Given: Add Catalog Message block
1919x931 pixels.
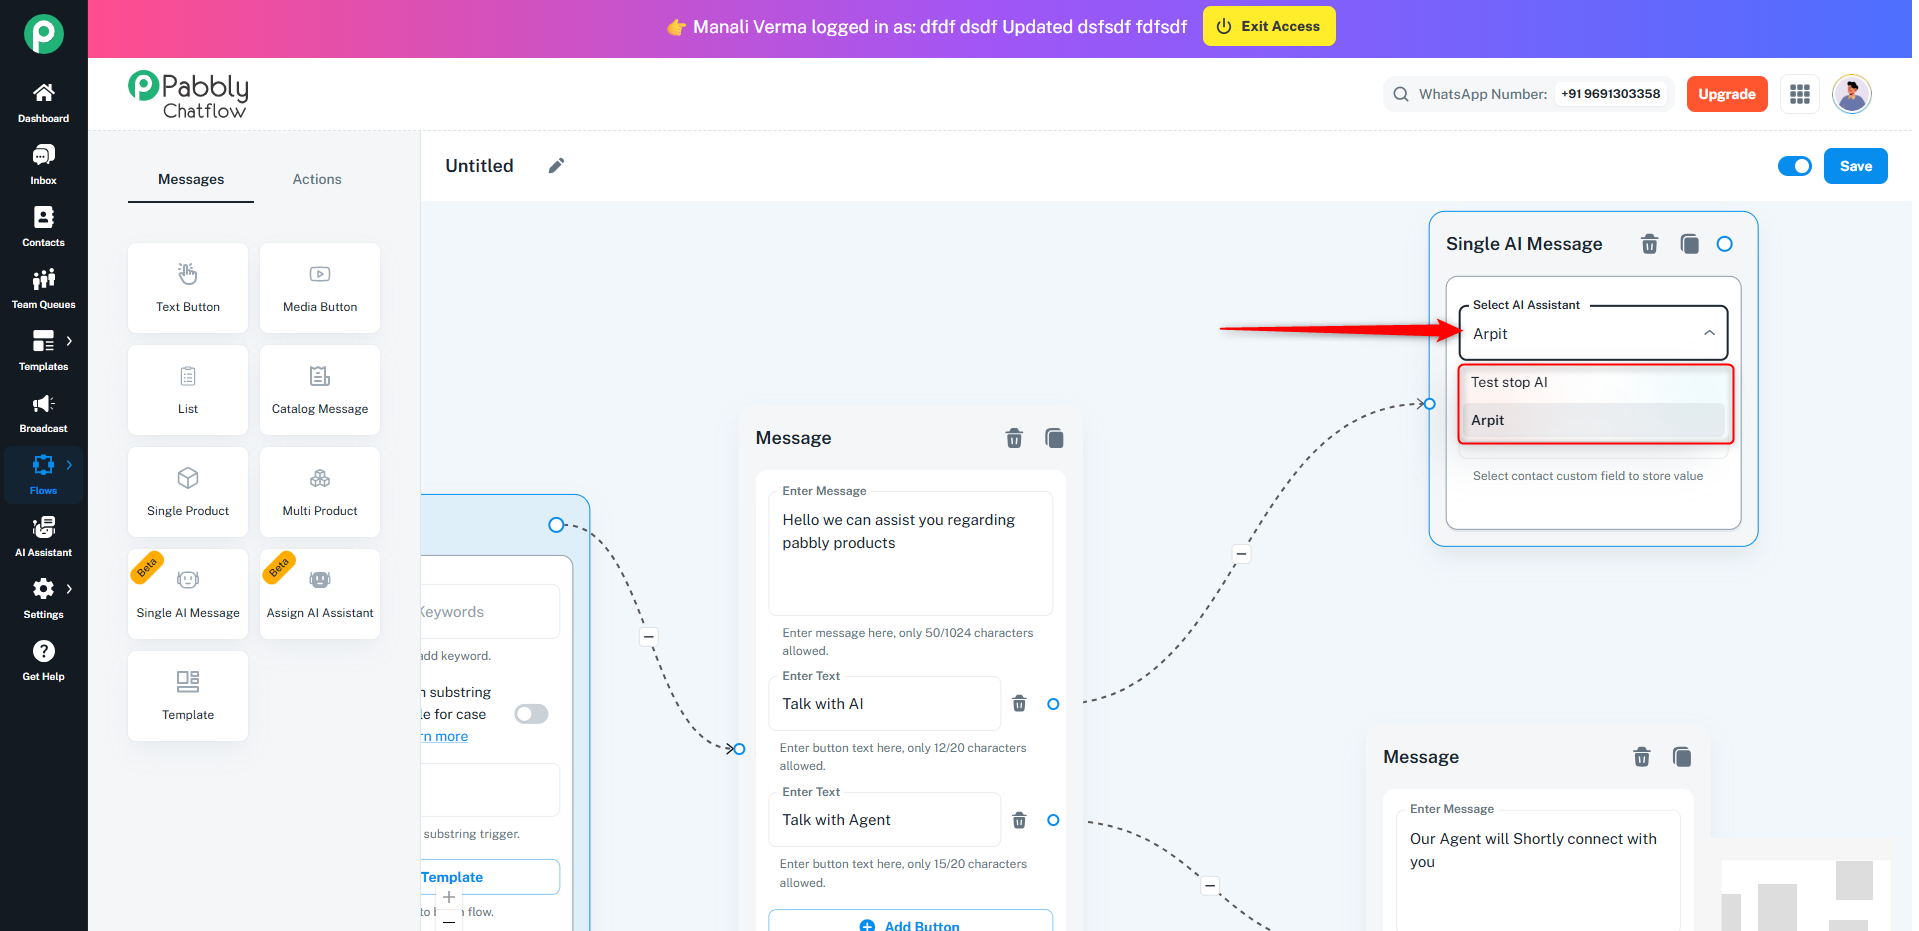Looking at the screenshot, I should 320,390.
